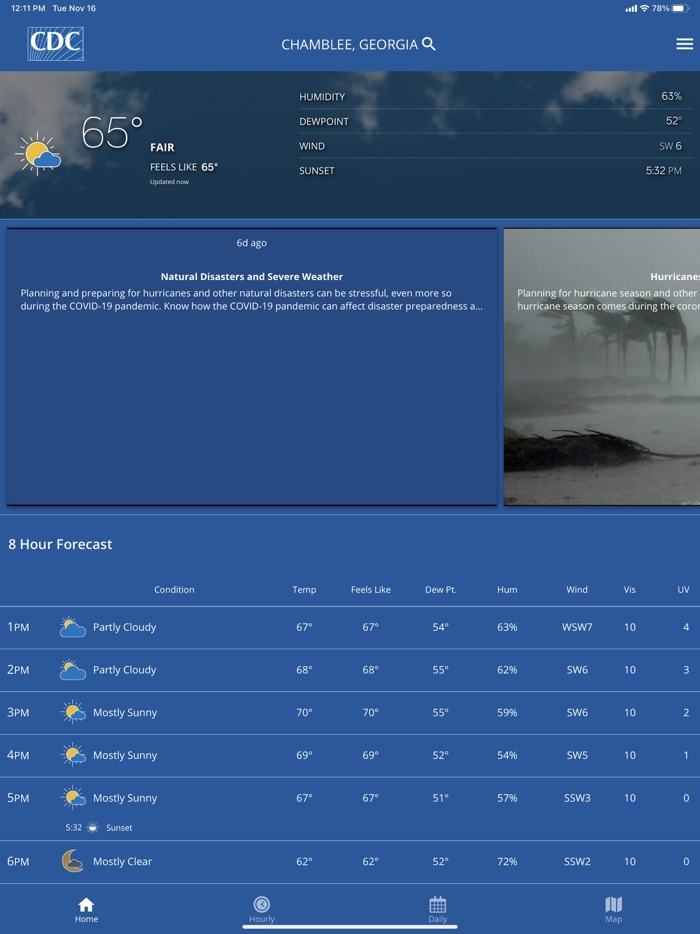Open the Daily forecast tab
Viewport: 700px width, 934px height.
coord(438,910)
